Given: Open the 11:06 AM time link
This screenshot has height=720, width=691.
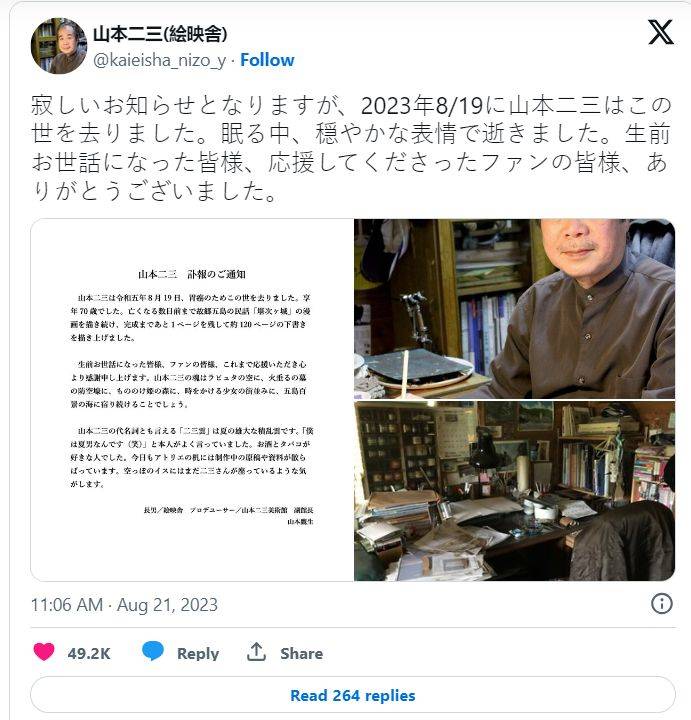Looking at the screenshot, I should [x=67, y=605].
